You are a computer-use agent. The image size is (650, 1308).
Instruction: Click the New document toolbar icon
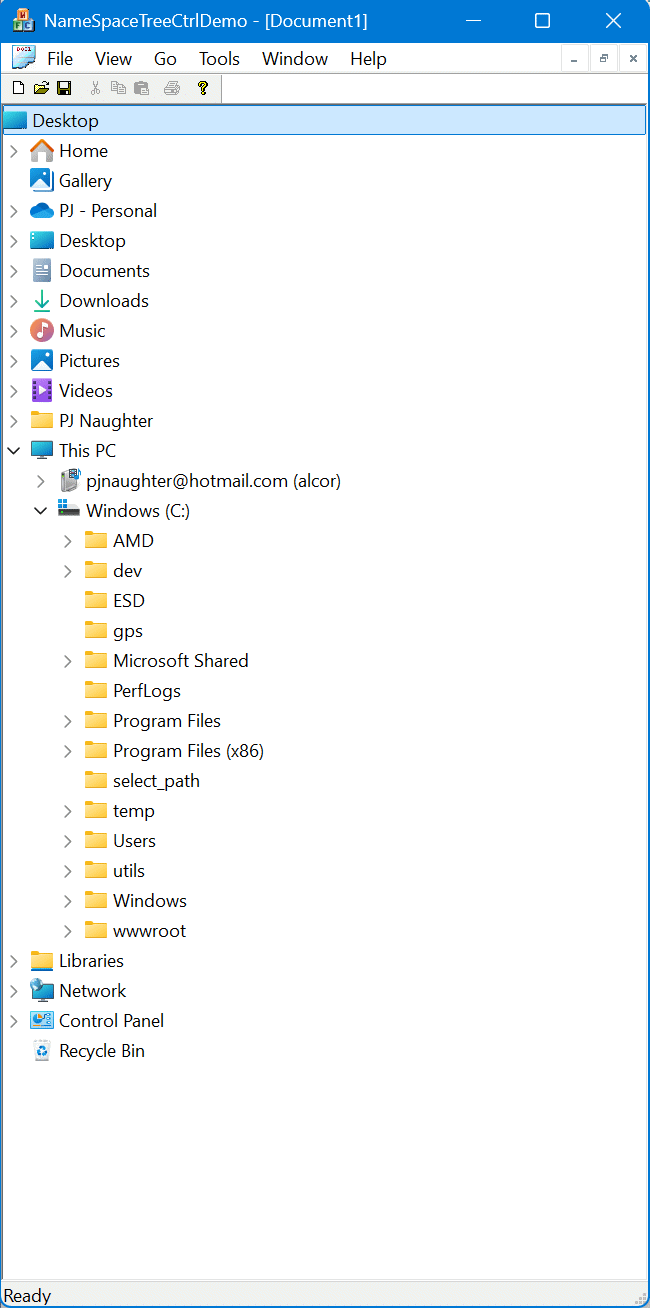point(18,88)
